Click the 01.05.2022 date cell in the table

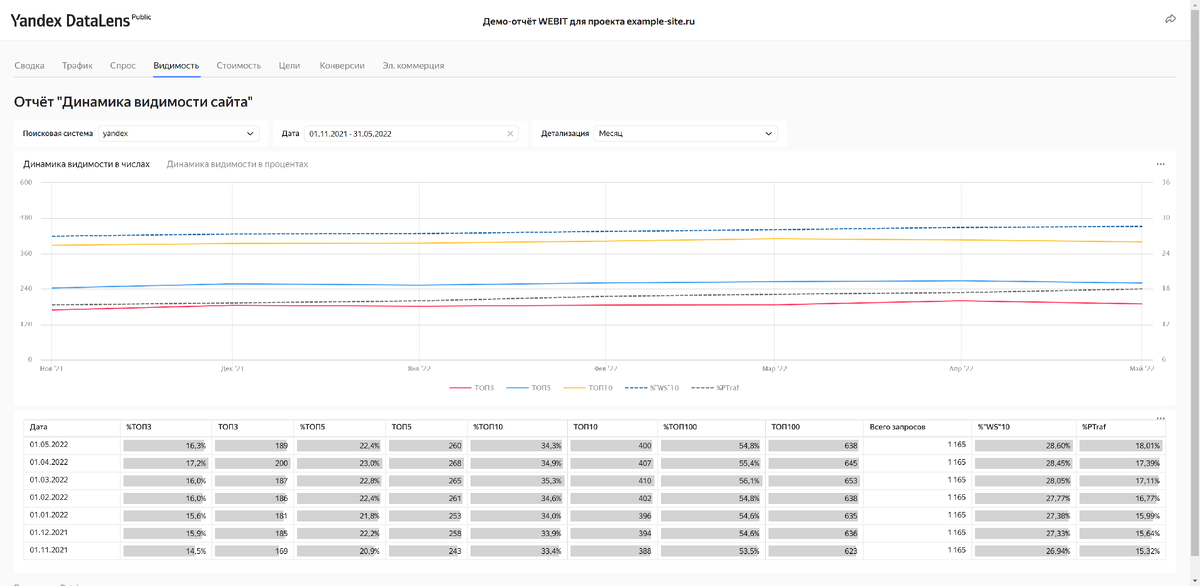[48, 445]
